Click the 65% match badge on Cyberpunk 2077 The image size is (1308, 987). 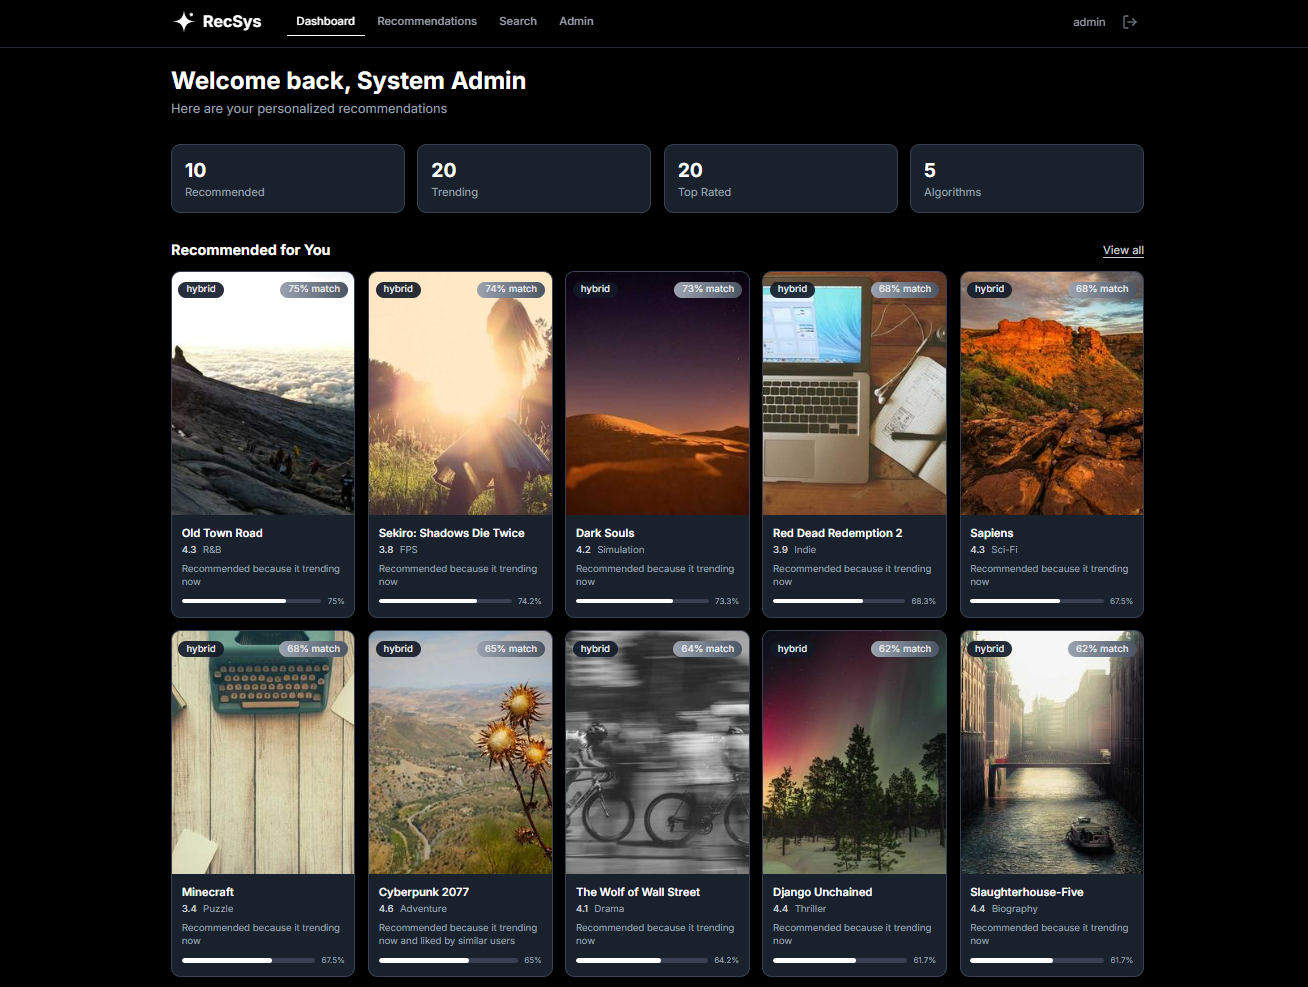[511, 649]
